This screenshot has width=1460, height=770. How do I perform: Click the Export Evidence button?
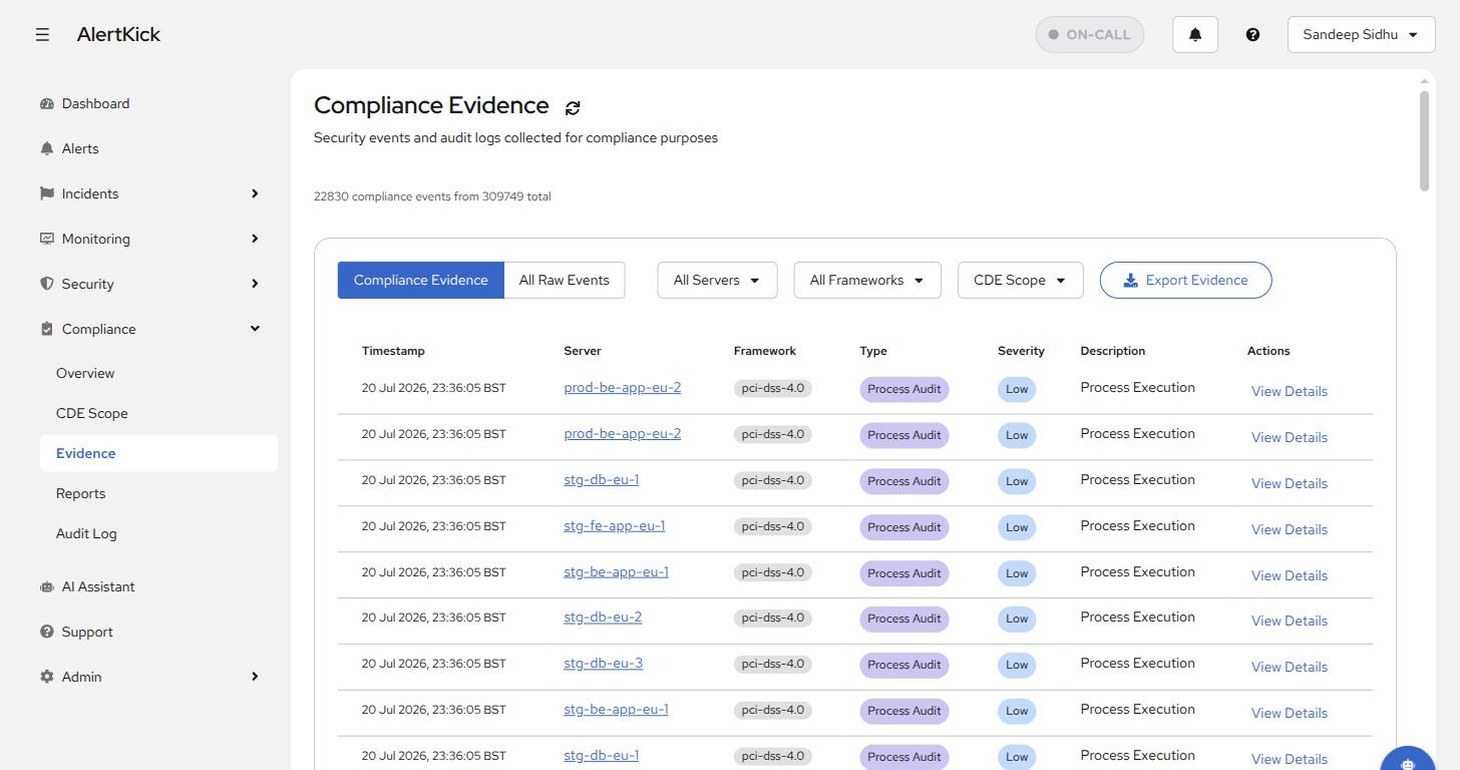1186,280
